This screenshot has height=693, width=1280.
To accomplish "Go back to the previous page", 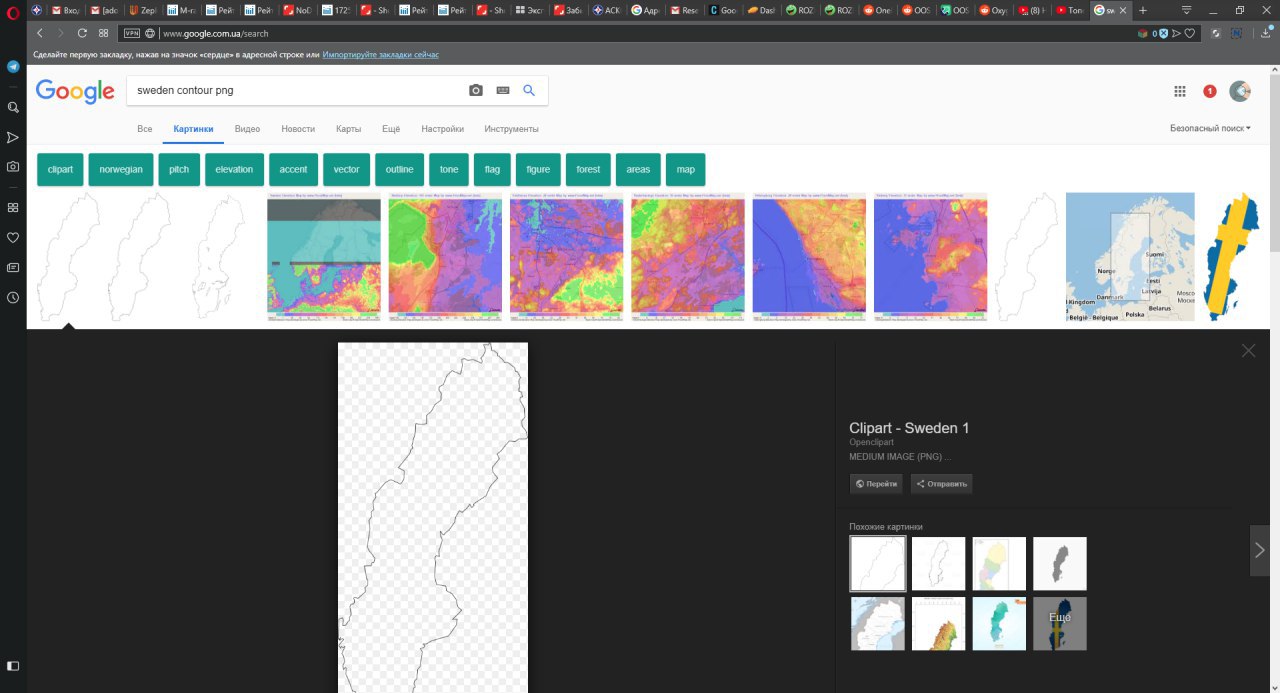I will pos(39,33).
